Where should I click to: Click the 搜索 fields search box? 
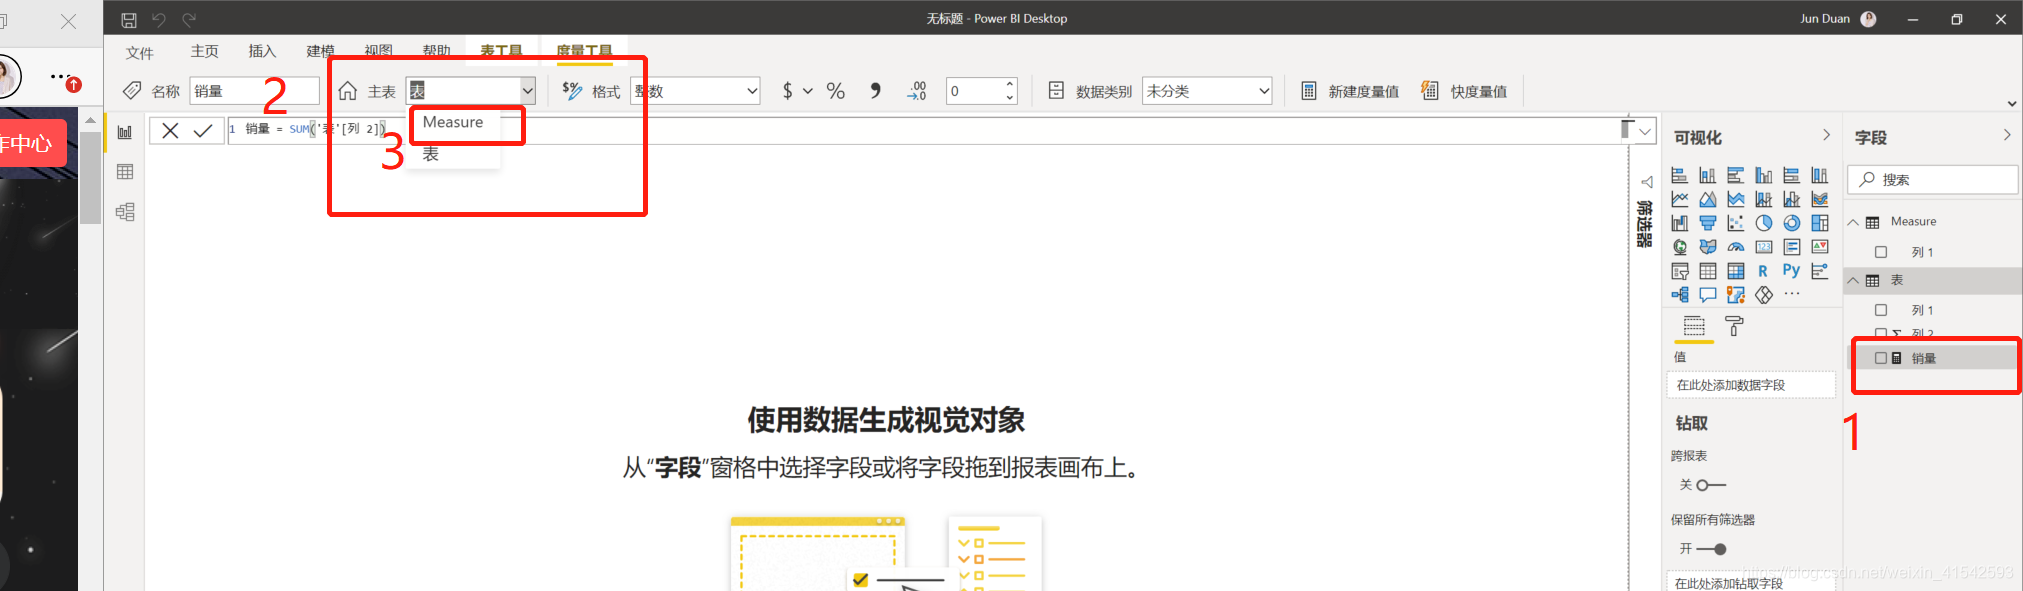pos(1934,180)
